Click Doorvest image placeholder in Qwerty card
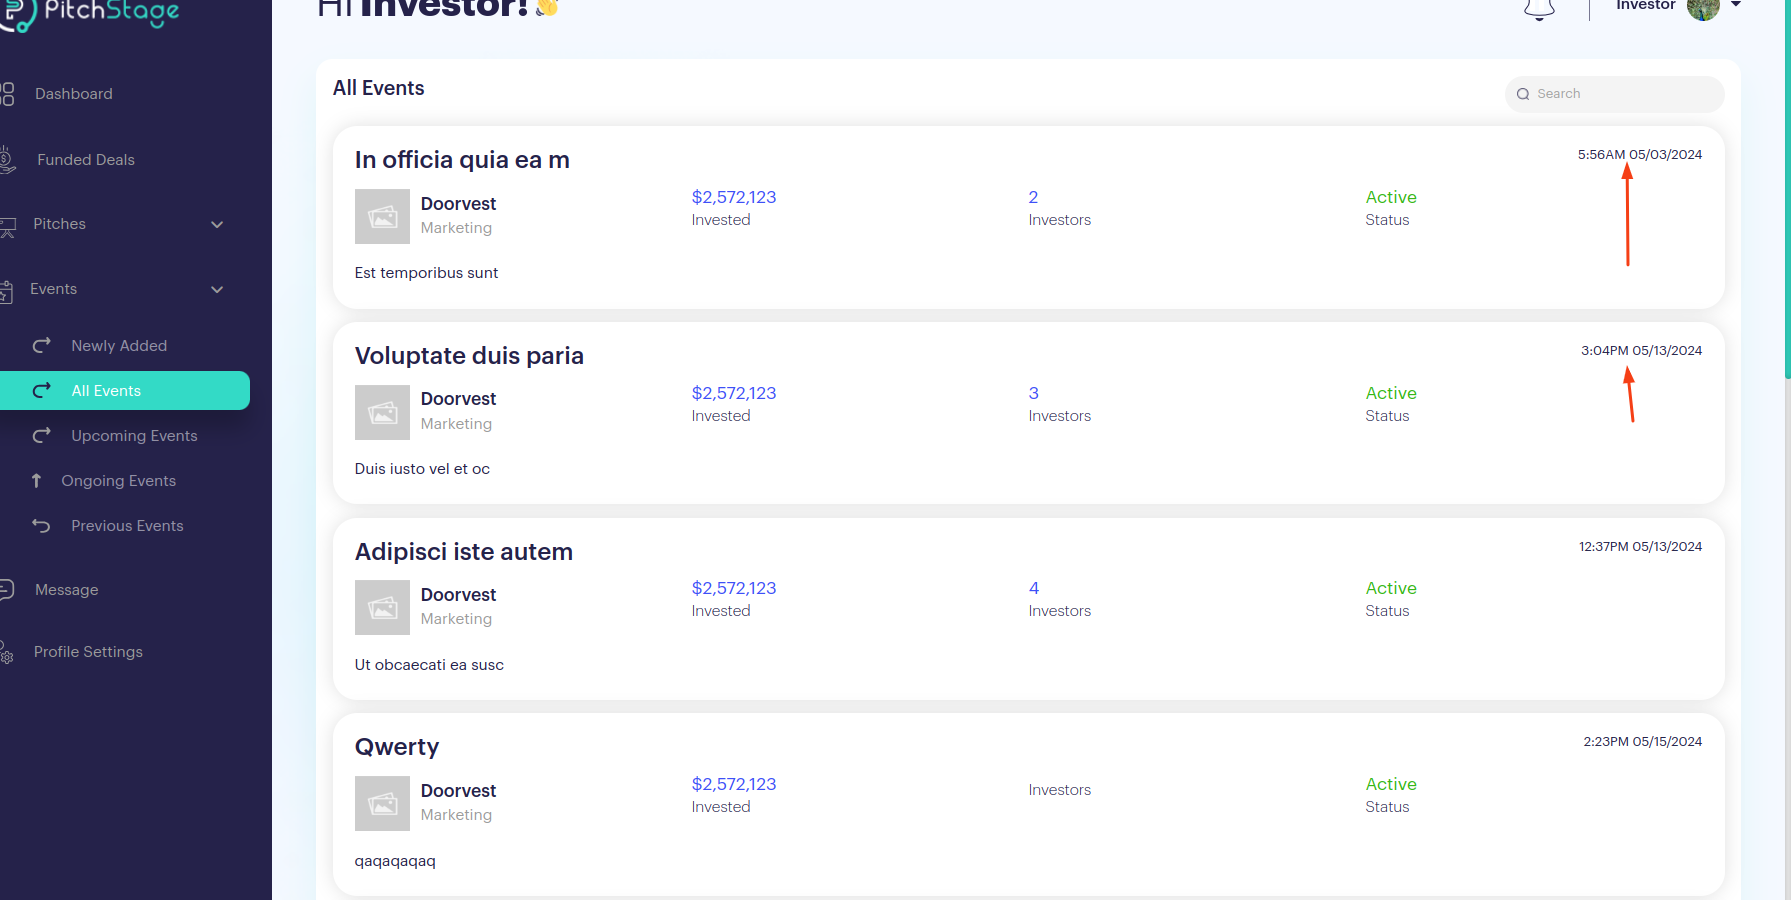1791x900 pixels. pyautogui.click(x=382, y=803)
